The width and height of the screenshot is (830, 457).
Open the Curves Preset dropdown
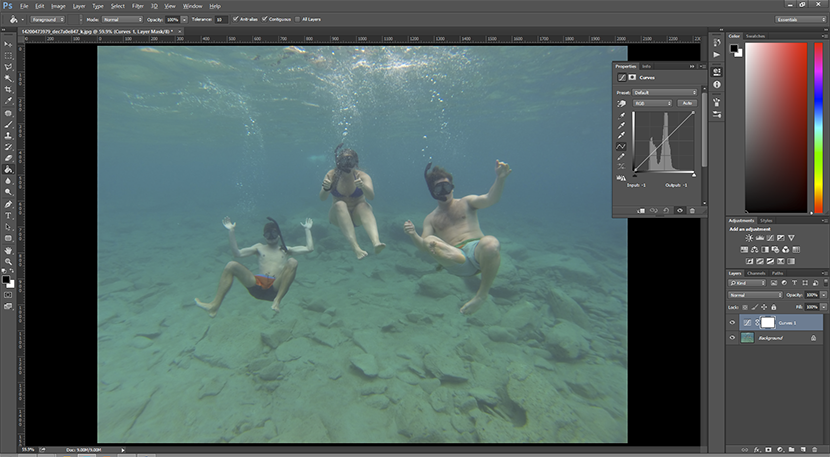point(665,92)
